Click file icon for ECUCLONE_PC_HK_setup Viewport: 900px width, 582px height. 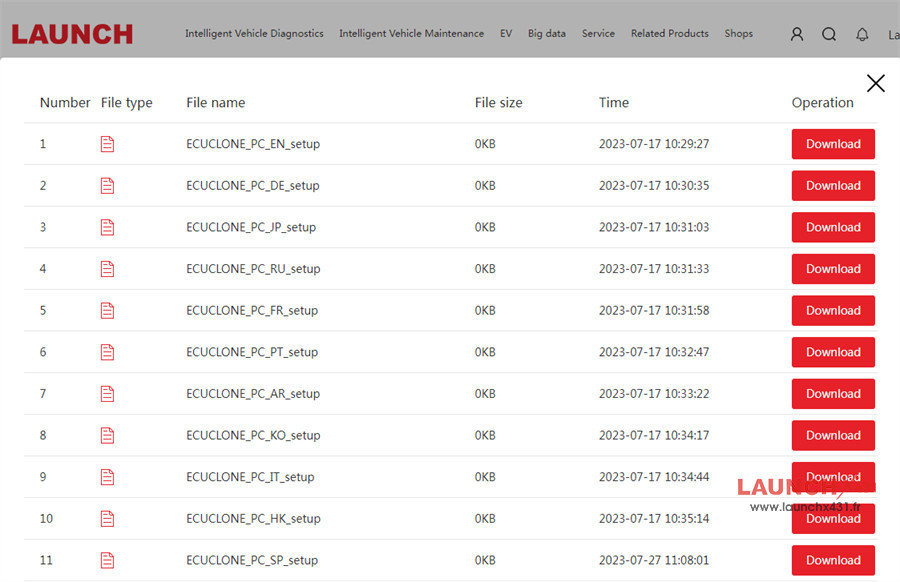(107, 519)
